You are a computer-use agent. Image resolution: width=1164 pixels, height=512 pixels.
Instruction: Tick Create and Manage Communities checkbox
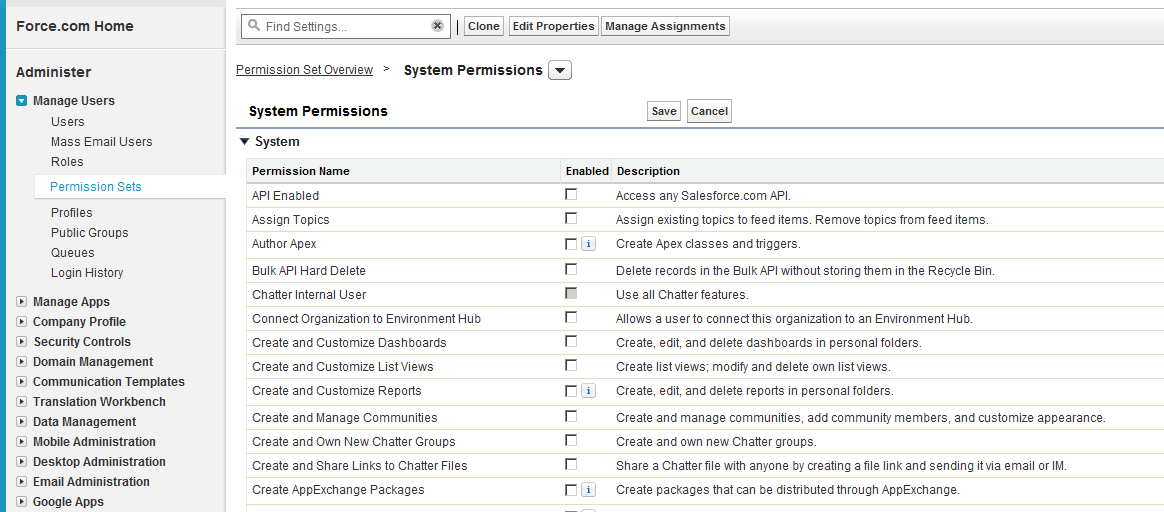(x=571, y=416)
